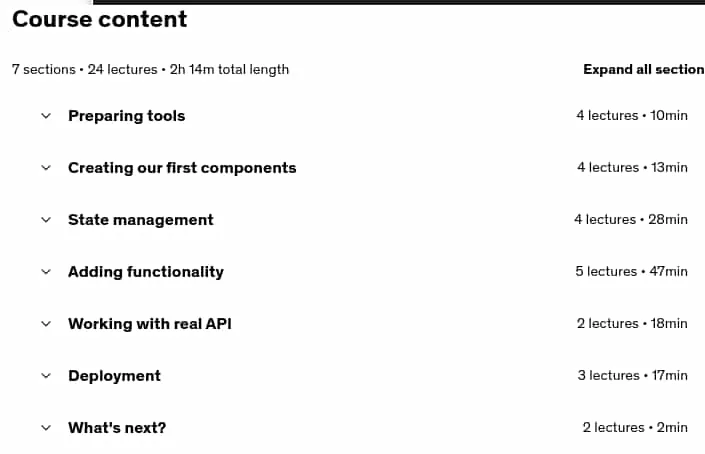Expand the Preparing tools section chevron
Viewport: 705px width, 454px height.
coord(46,116)
